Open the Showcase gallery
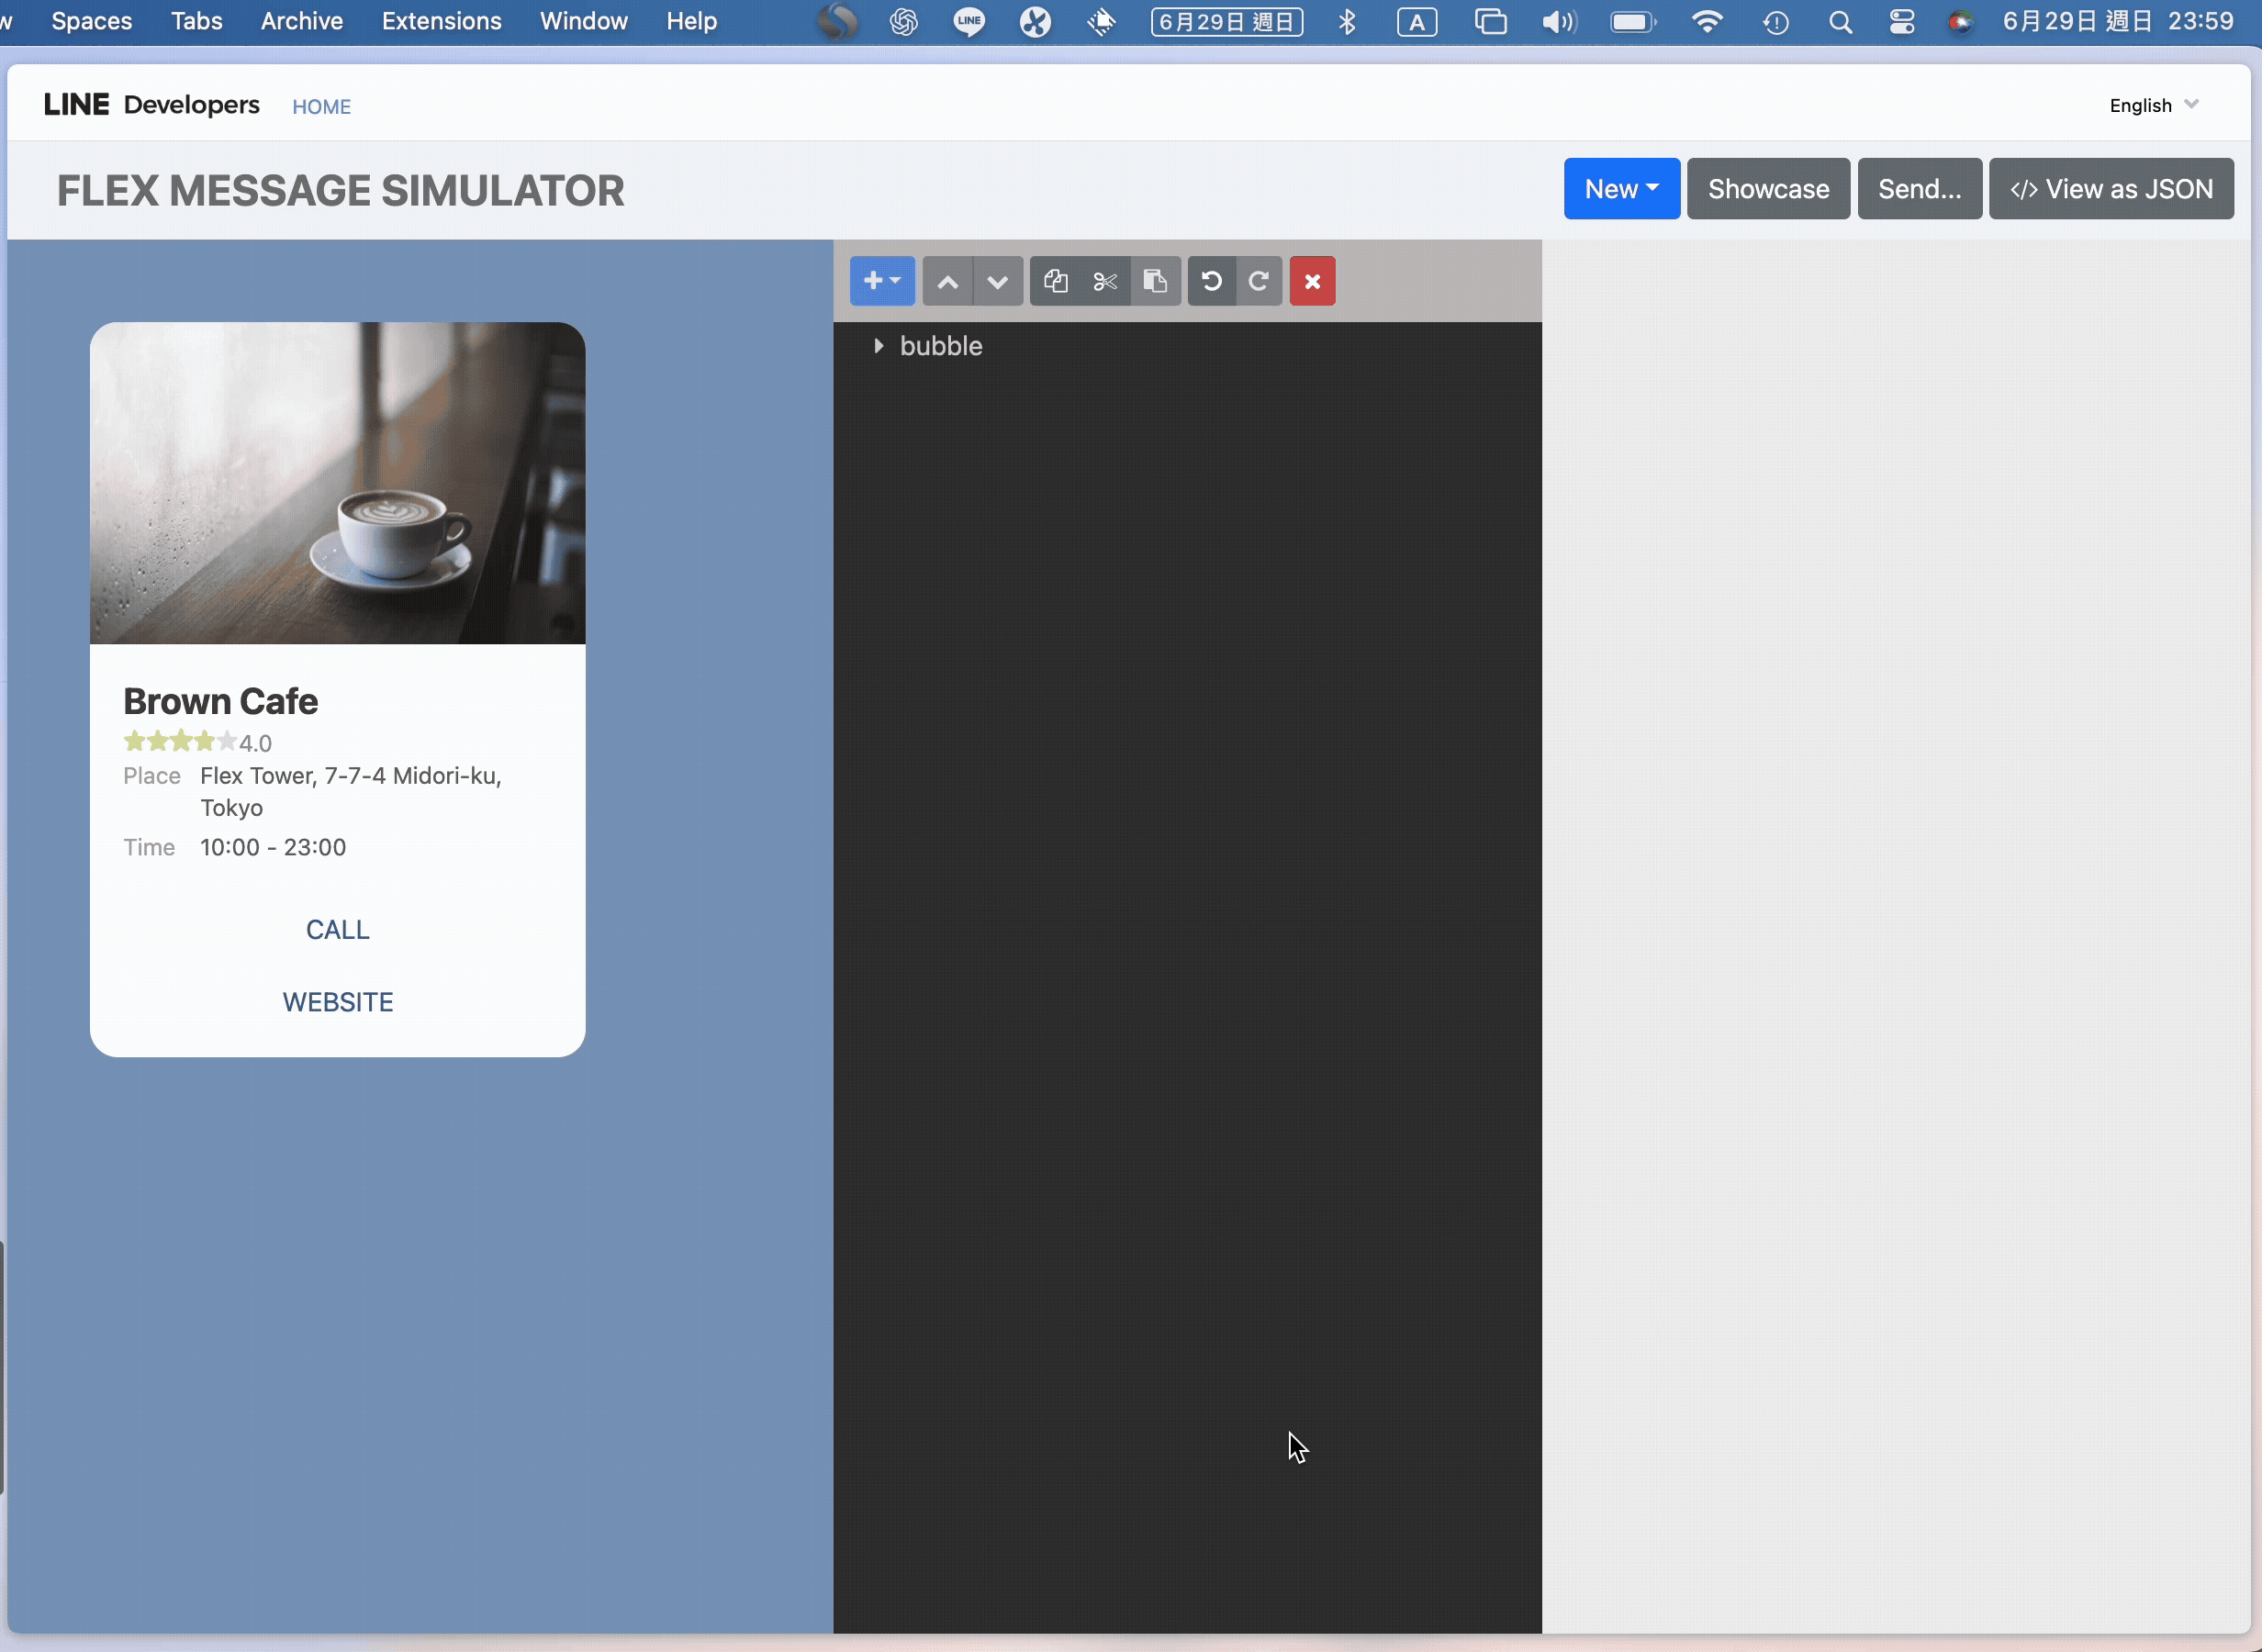Screen dimensions: 2262x1652 (1768, 189)
